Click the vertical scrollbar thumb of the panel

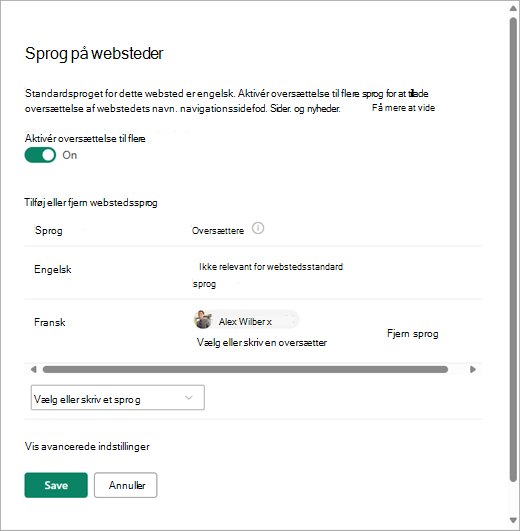tap(513, 249)
